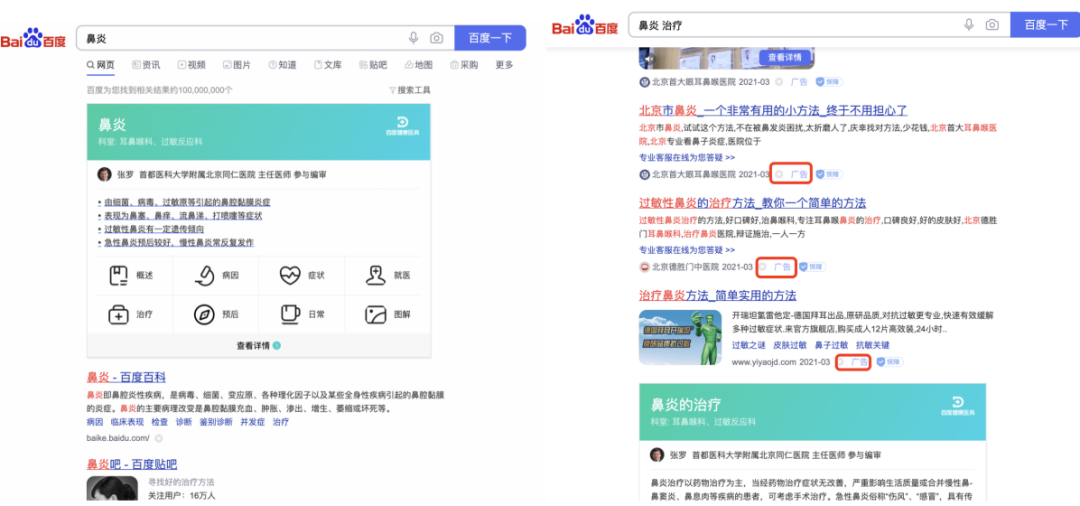Click the Baidu logo in left window
Image resolution: width=1080 pixels, height=506 pixels.
33,39
